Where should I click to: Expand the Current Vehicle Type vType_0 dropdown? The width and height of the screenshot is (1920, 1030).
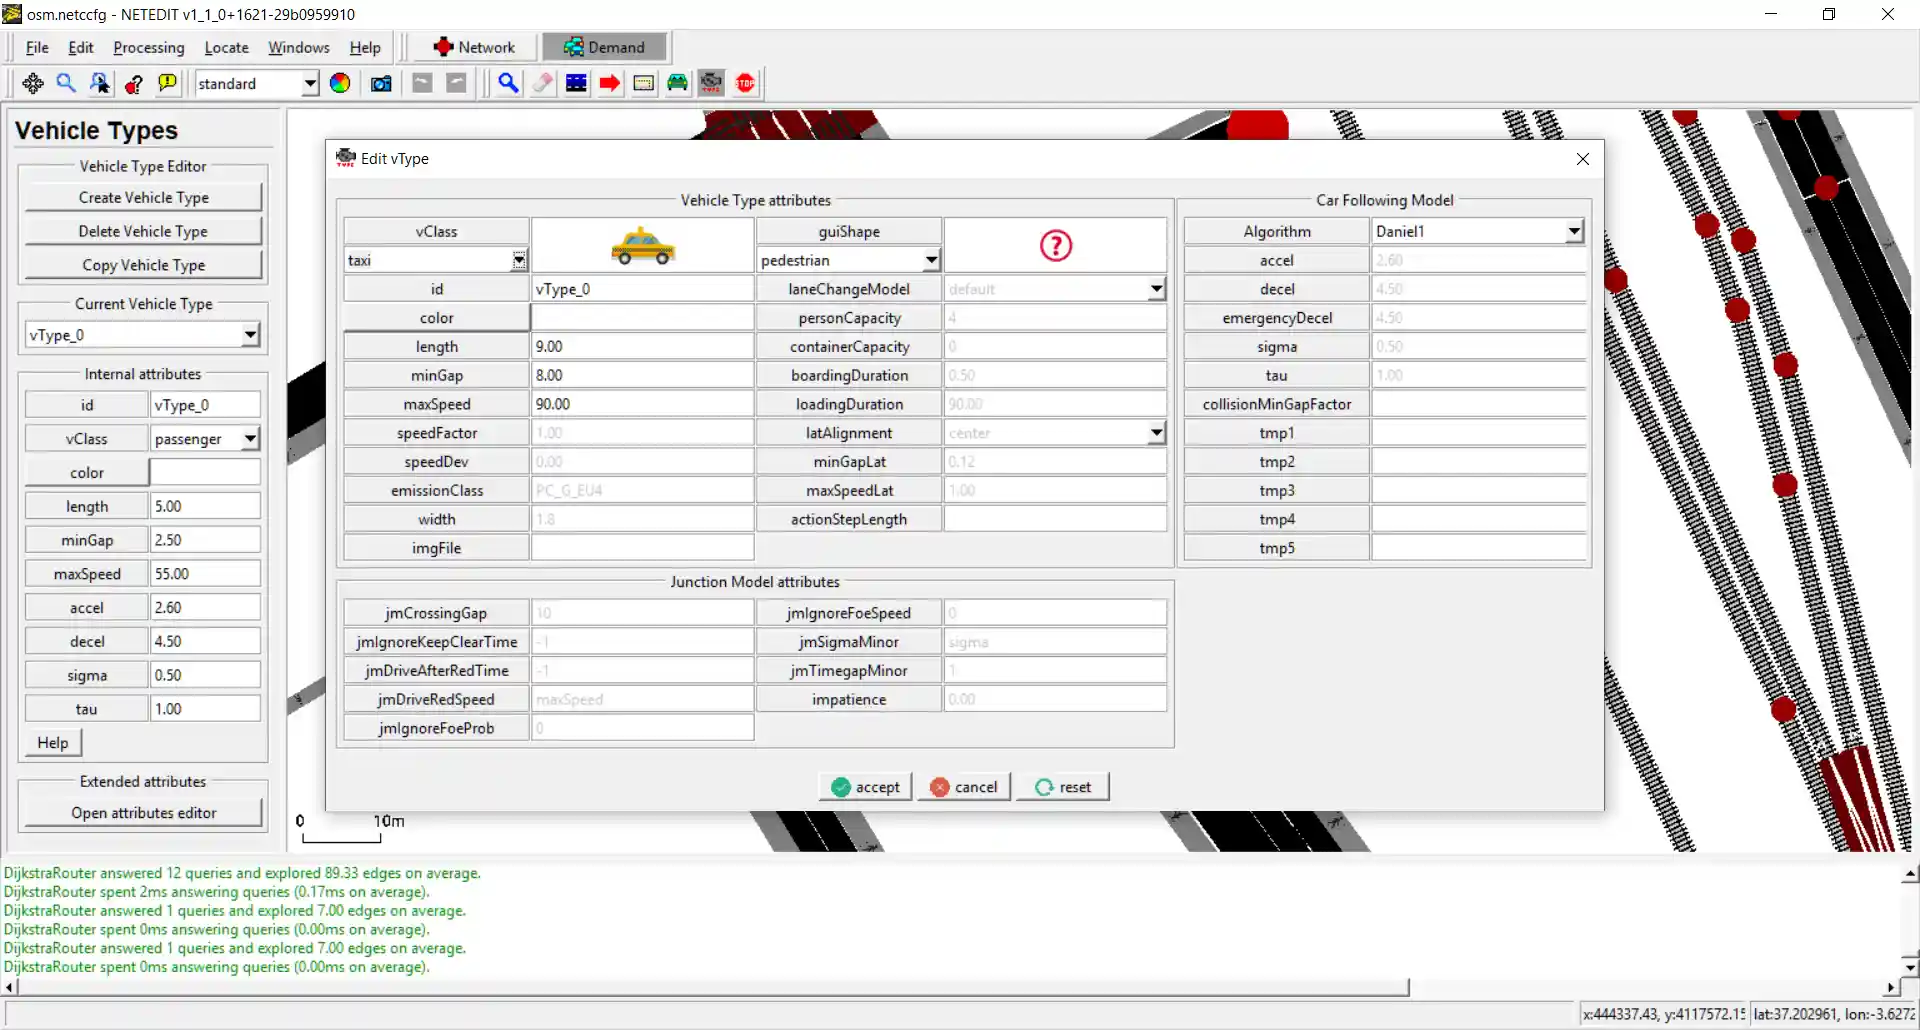pos(250,336)
